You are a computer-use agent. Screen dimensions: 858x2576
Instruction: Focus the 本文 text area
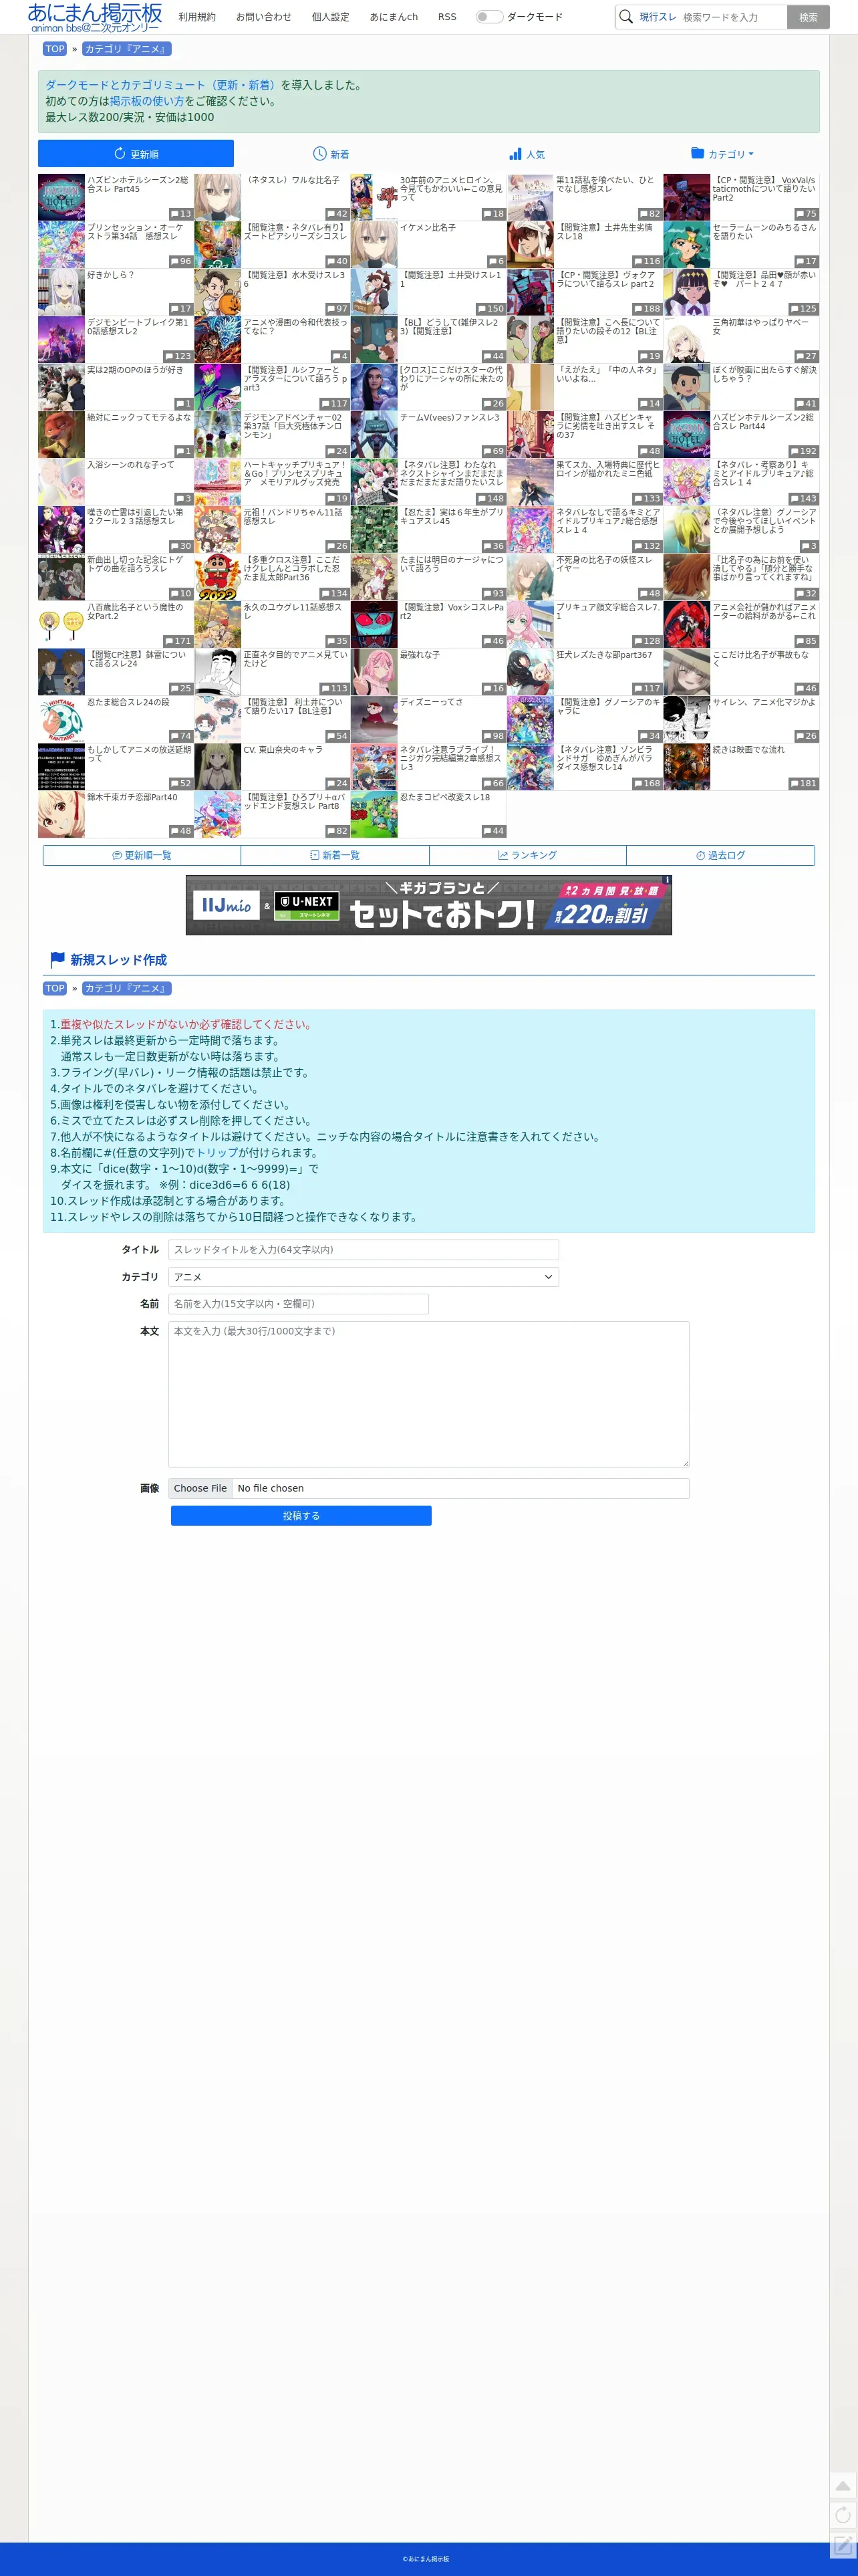[428, 1394]
